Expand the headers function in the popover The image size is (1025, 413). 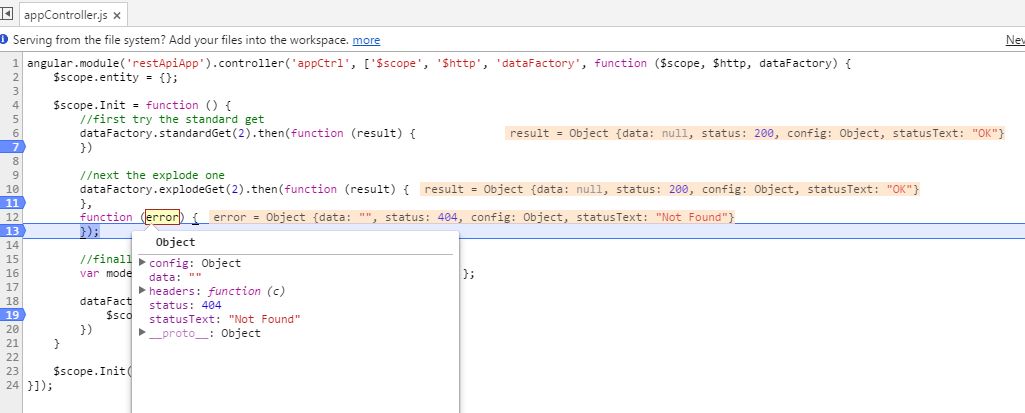142,291
